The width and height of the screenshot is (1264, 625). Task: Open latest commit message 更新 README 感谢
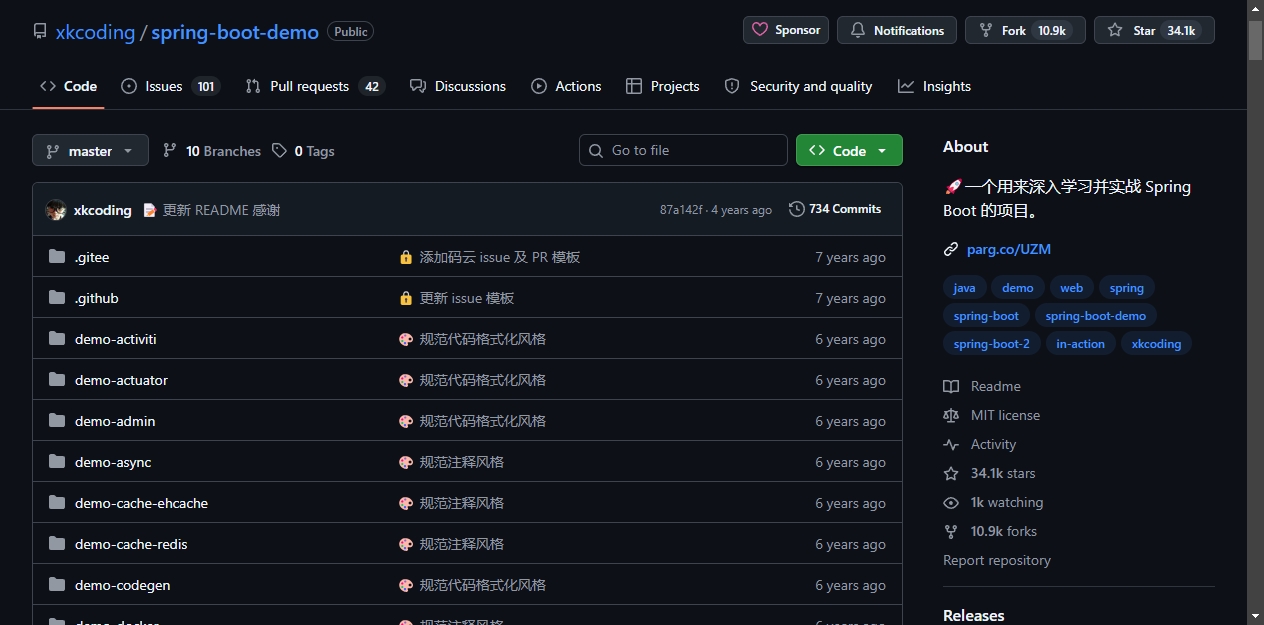pos(221,210)
